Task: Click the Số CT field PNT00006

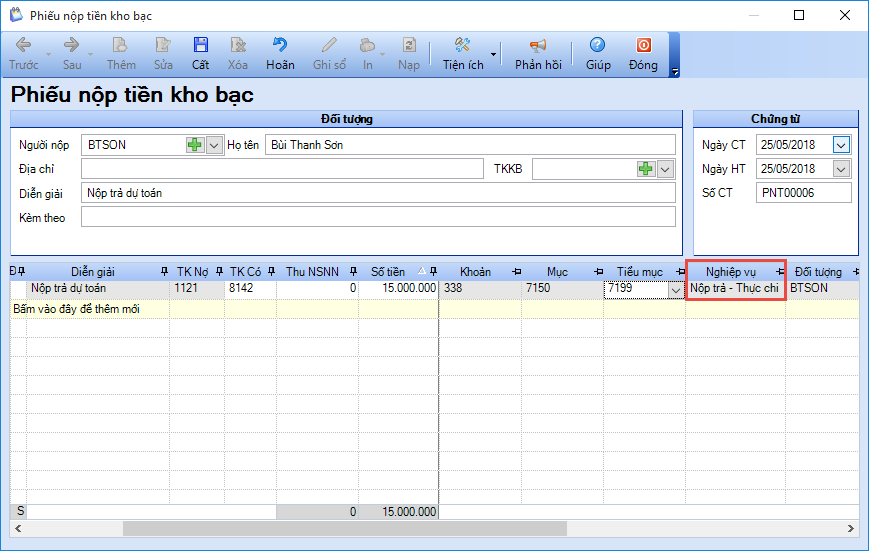Action: [x=804, y=193]
